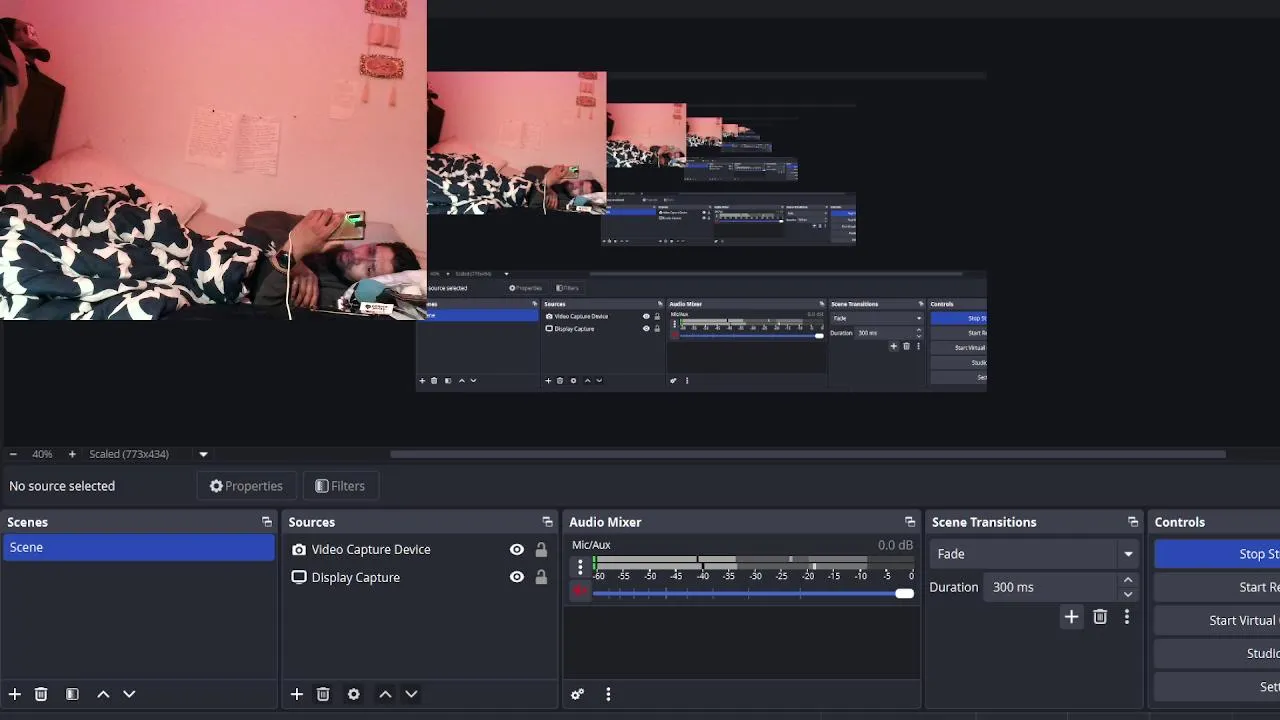Open Mic/Aux three-dot options menu
Image resolution: width=1280 pixels, height=720 pixels.
pyautogui.click(x=580, y=567)
